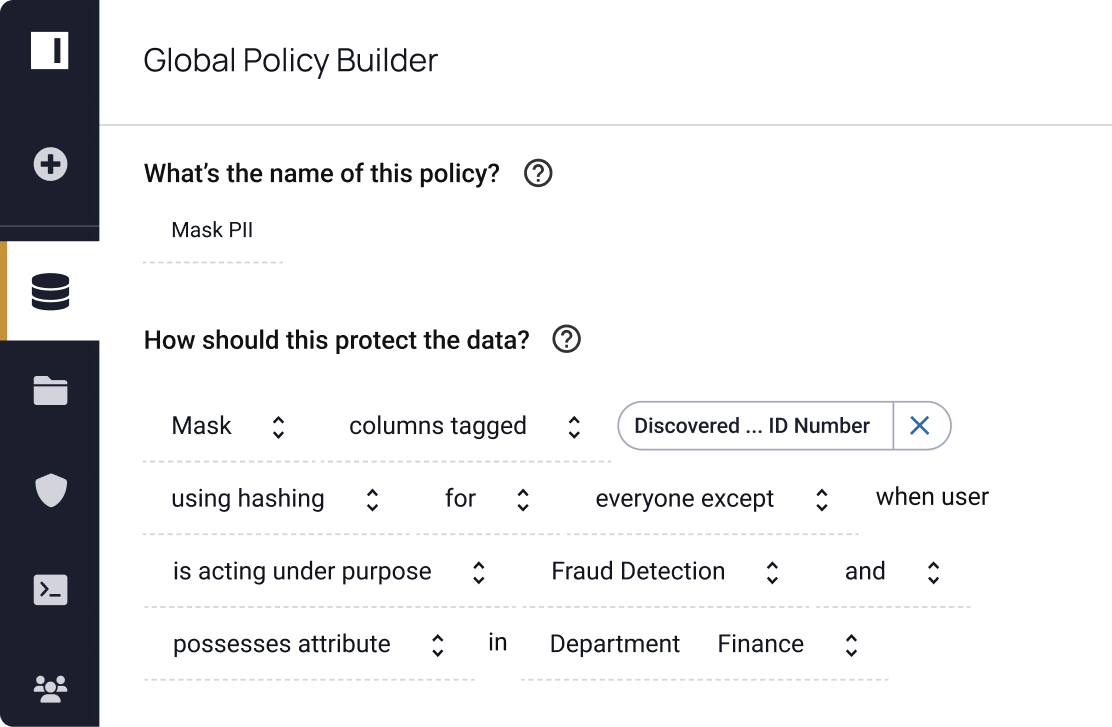Screen dimensions: 1112x727
Task: Change the and condition operator
Action: point(932,571)
